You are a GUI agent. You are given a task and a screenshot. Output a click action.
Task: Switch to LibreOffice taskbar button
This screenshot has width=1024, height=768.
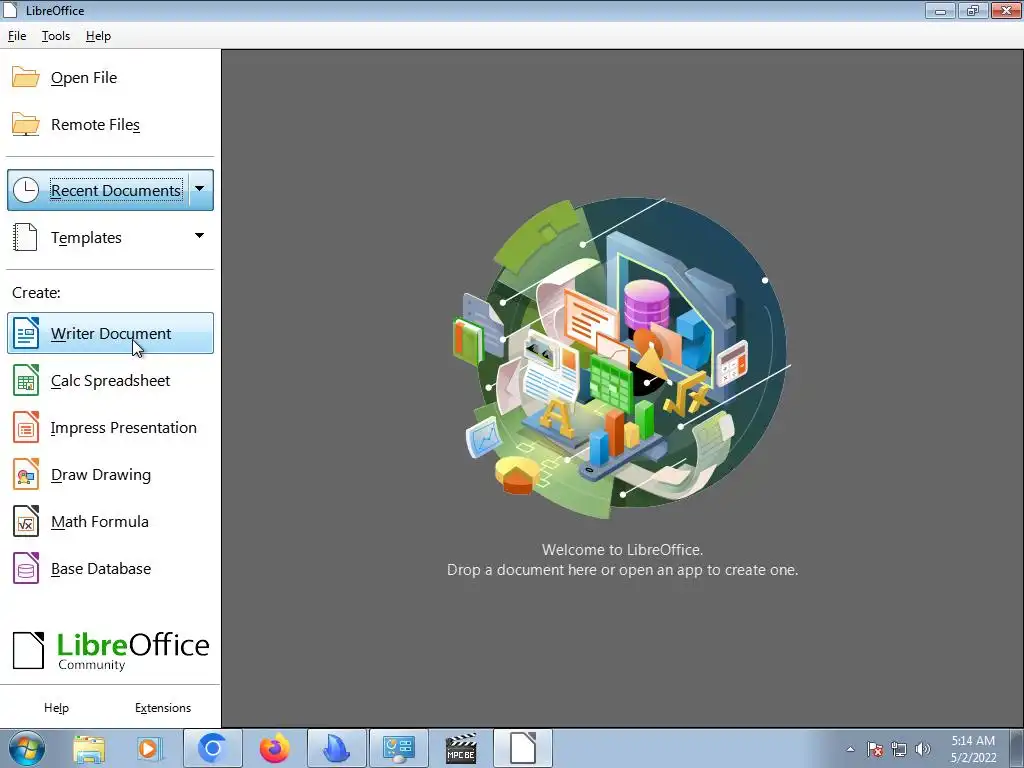[523, 748]
